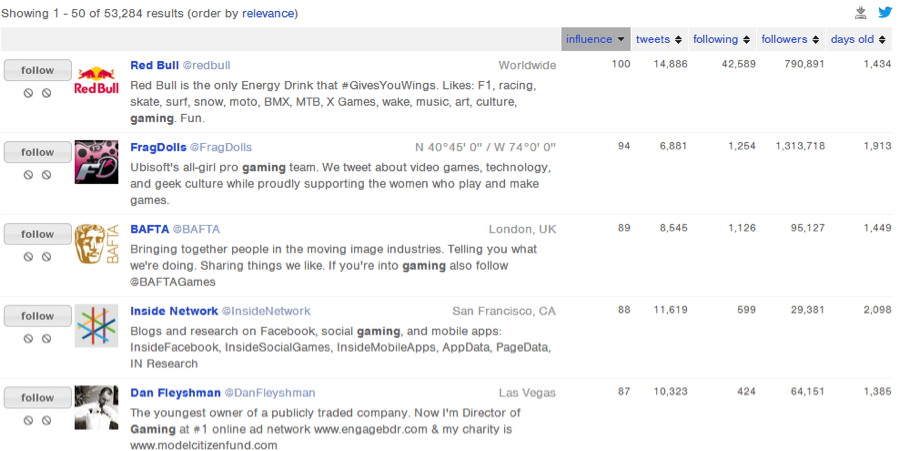Click Red Bull's influence score 100
900x451 pixels.
pyautogui.click(x=621, y=64)
